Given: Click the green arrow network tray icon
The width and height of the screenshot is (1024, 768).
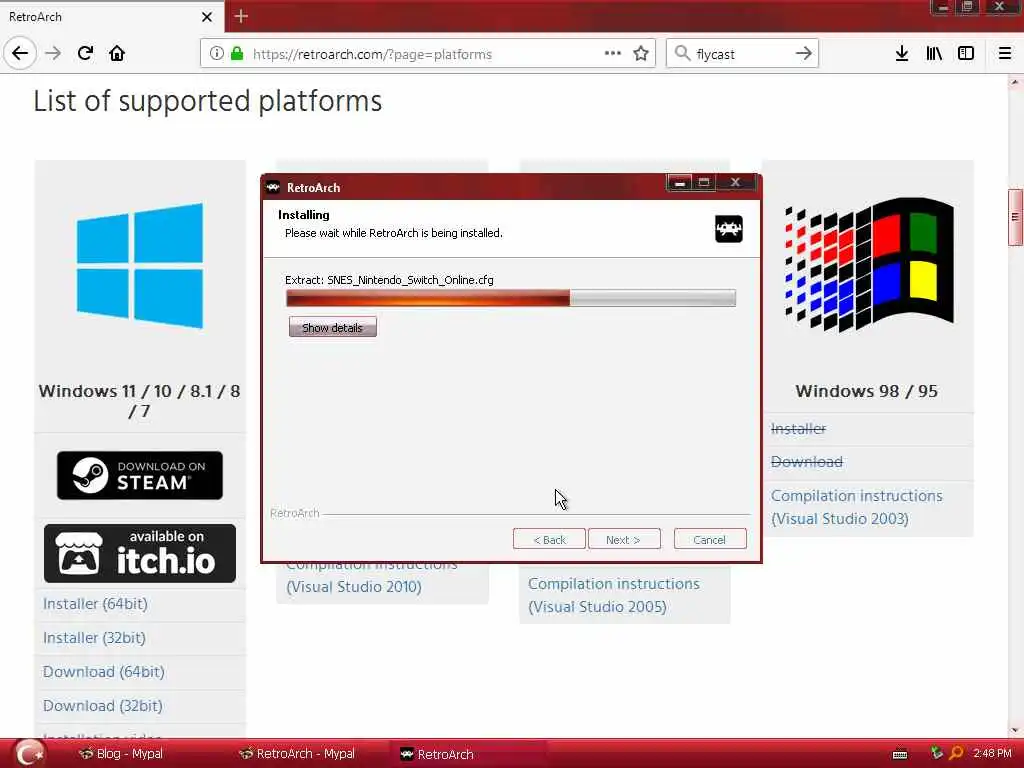Looking at the screenshot, I should (937, 753).
